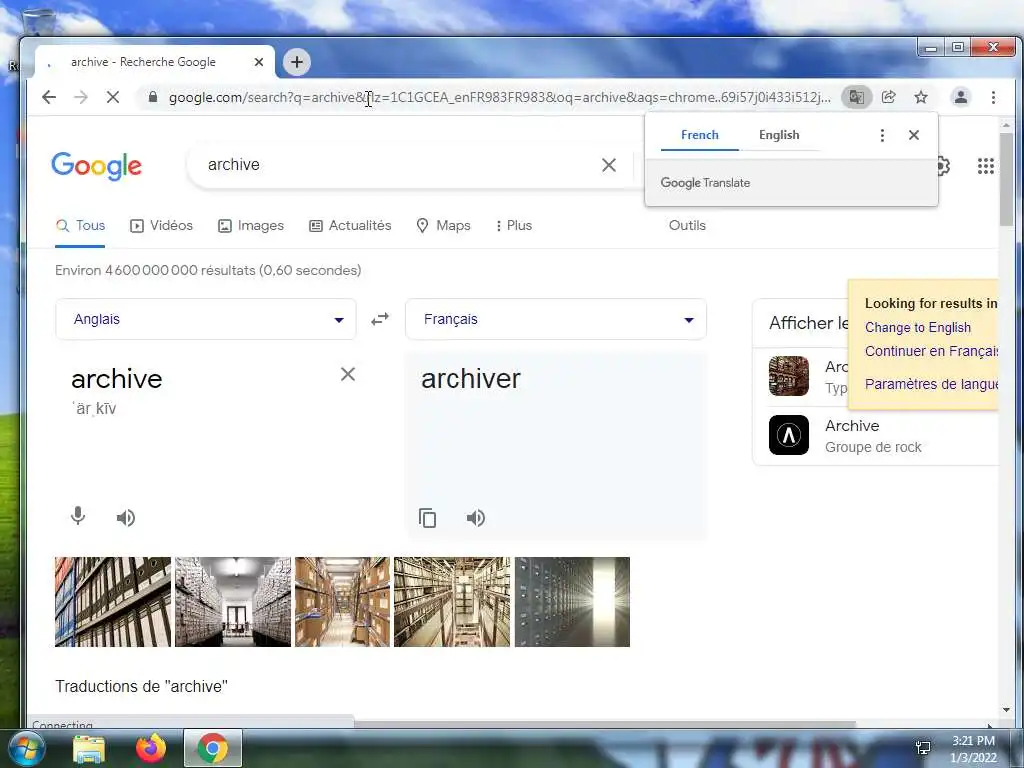
Task: Select French in the translate popup
Action: (699, 135)
